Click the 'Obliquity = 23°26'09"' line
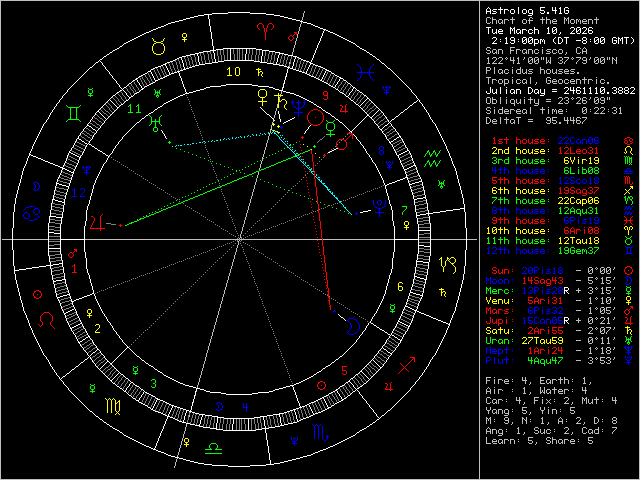This screenshot has height=480, width=640. coord(548,100)
